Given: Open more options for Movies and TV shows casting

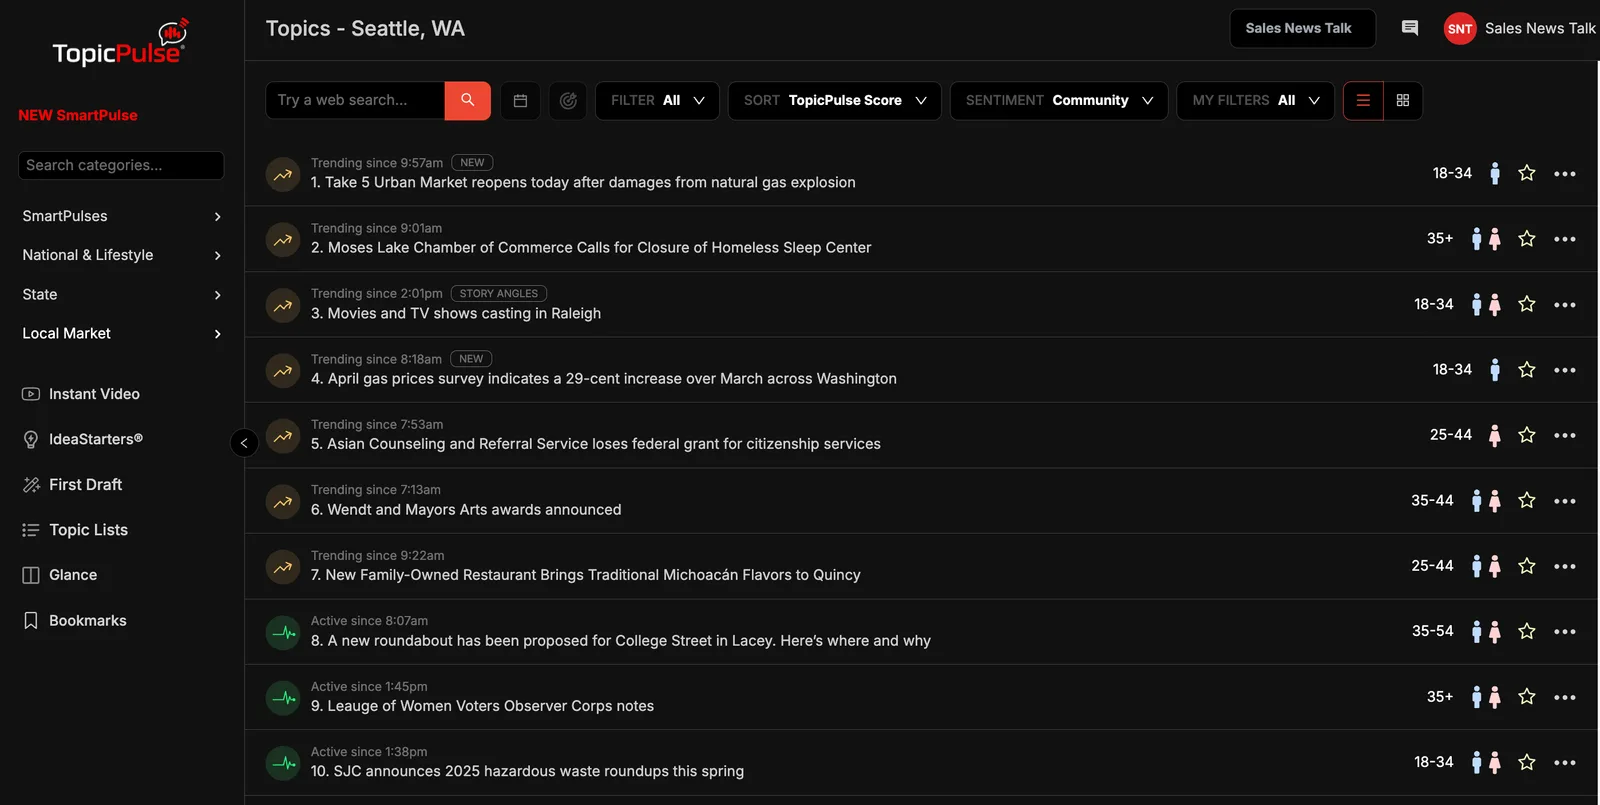Looking at the screenshot, I should 1565,305.
